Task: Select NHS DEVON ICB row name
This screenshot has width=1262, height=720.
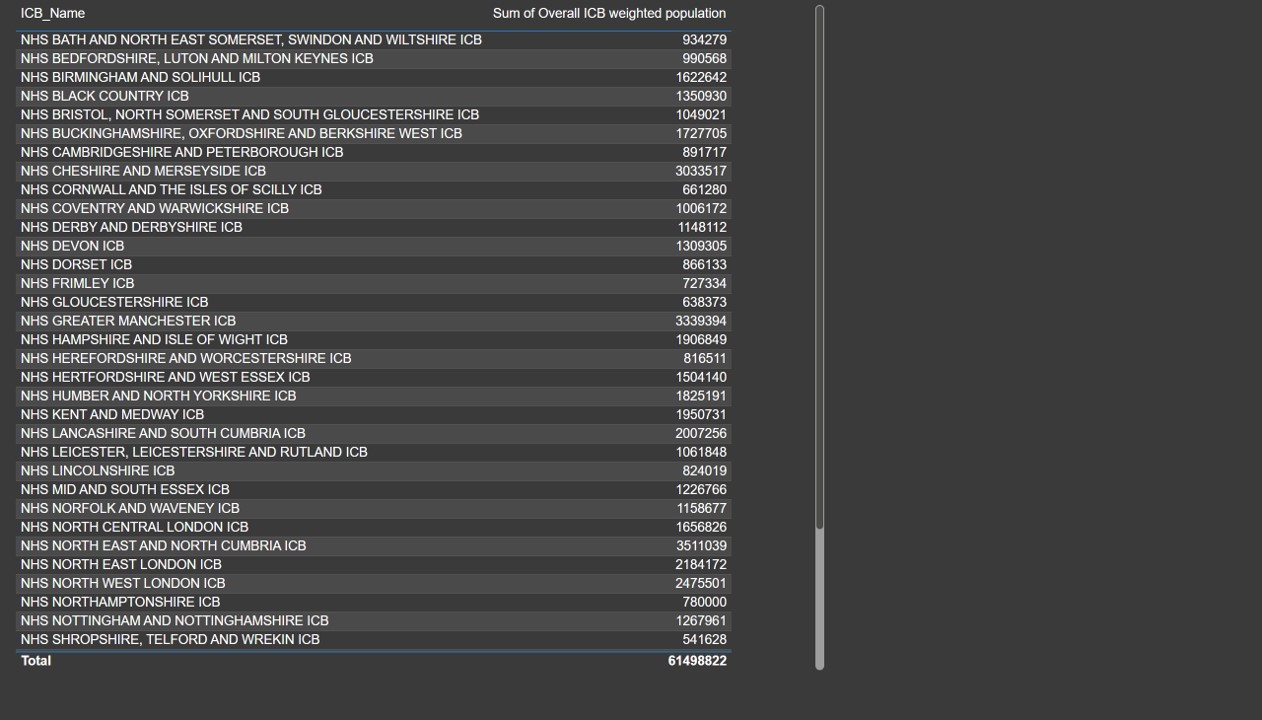Action: click(72, 246)
